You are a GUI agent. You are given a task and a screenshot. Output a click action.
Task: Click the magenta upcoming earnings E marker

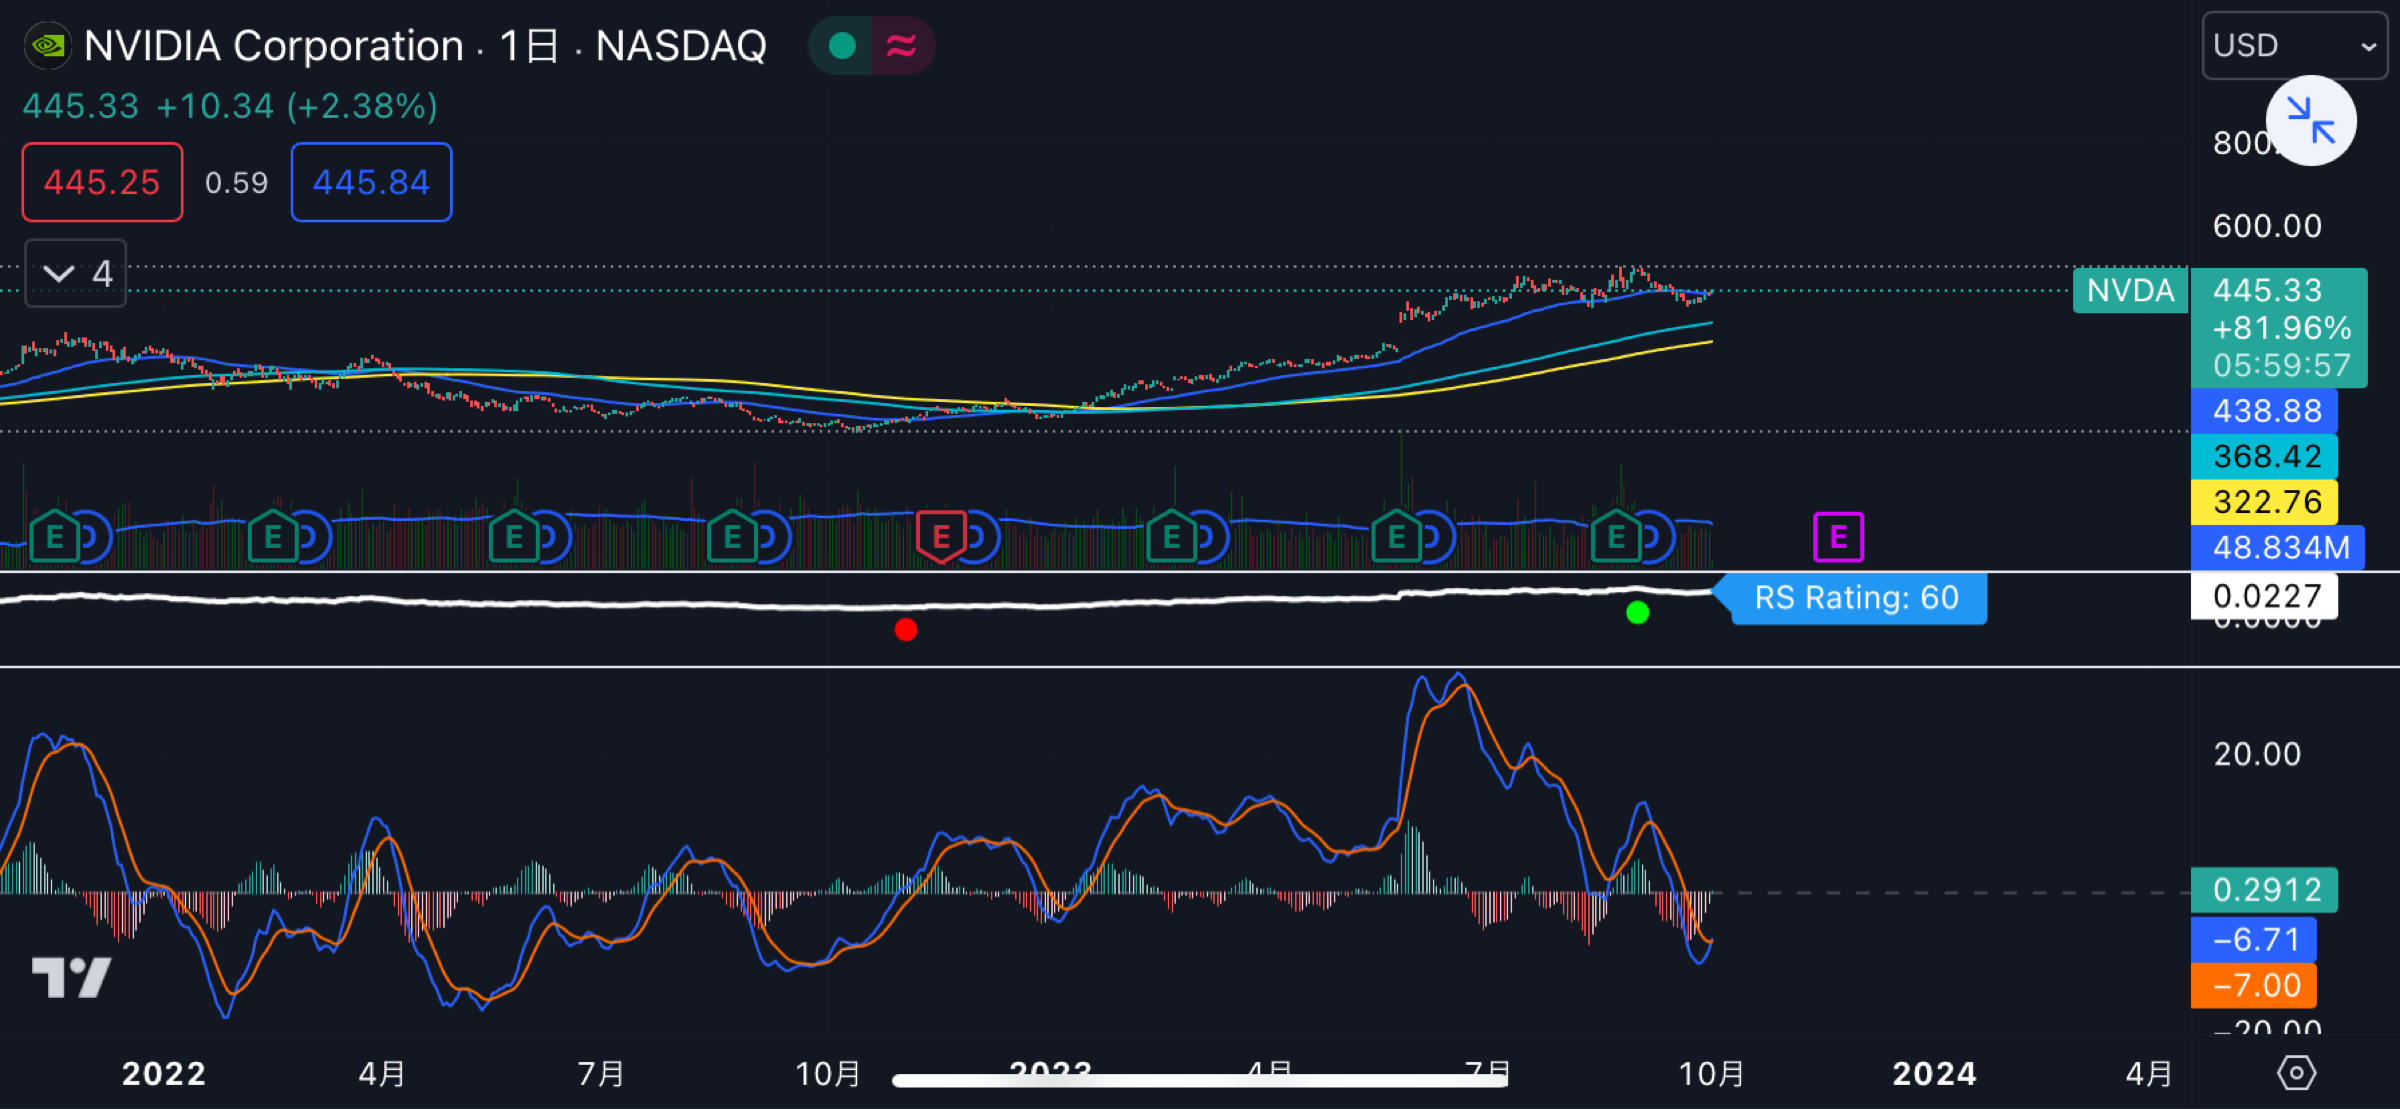(x=1838, y=537)
